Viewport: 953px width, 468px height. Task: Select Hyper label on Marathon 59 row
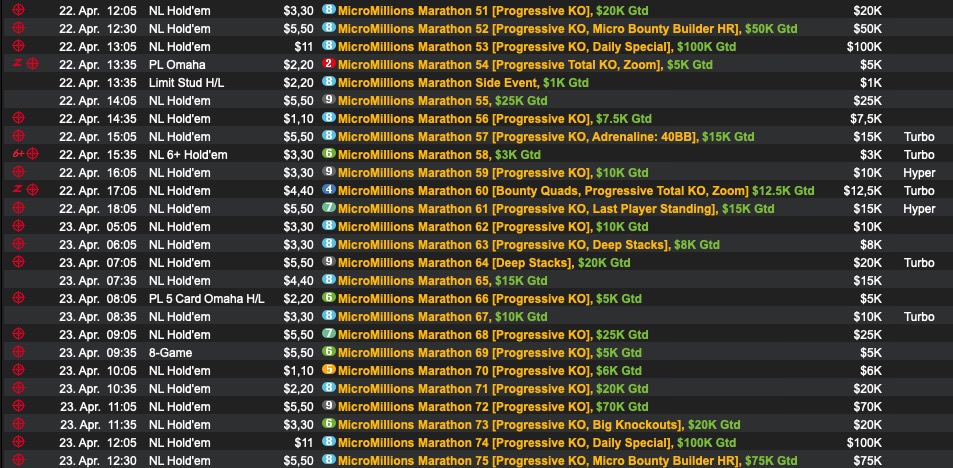[x=919, y=173]
